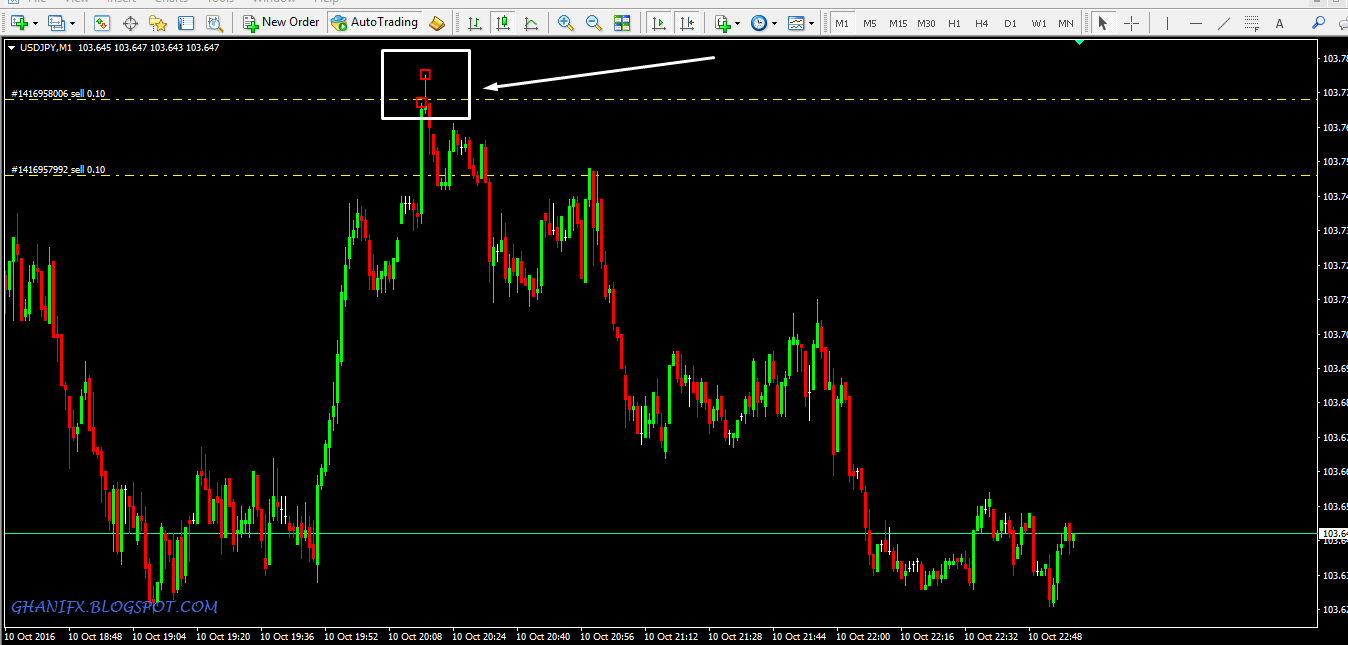Open the Strategy Tester magnifier icon
This screenshot has height=645, width=1348.
(x=214, y=22)
